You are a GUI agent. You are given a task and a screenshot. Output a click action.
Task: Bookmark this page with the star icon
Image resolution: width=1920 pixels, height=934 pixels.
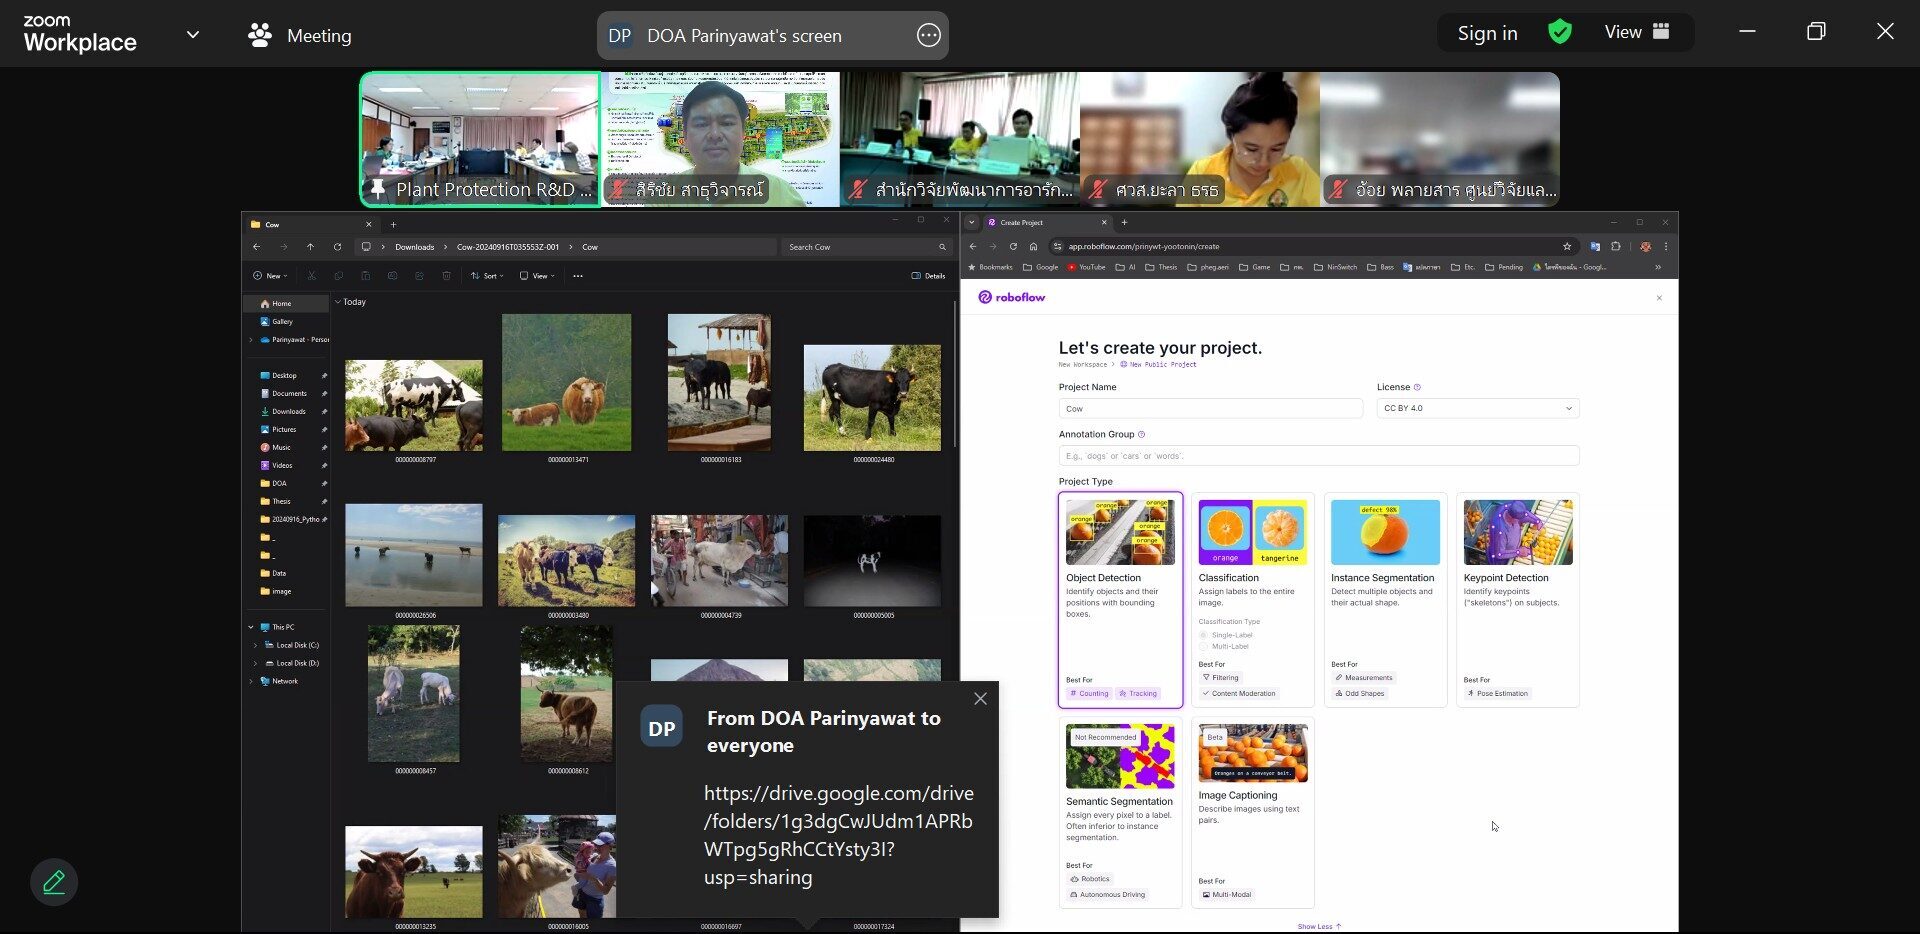click(1567, 246)
